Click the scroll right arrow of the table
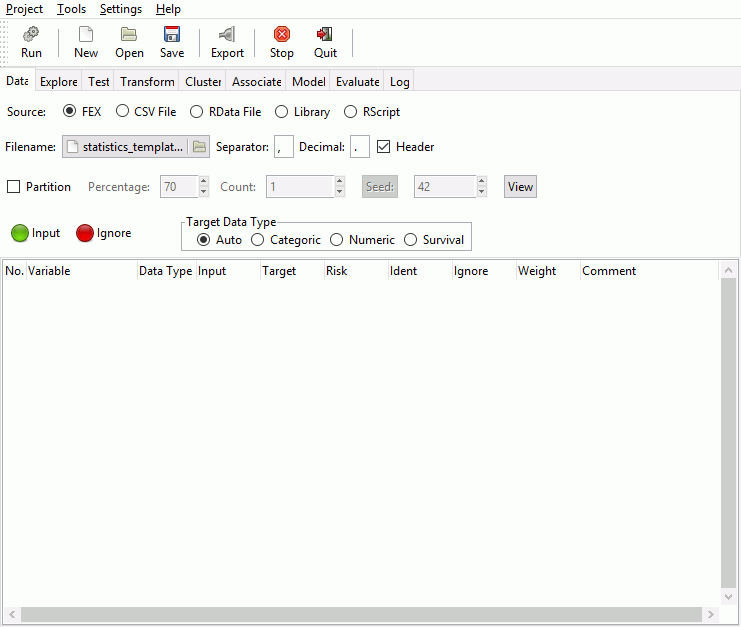This screenshot has height=627, width=741. [710, 614]
